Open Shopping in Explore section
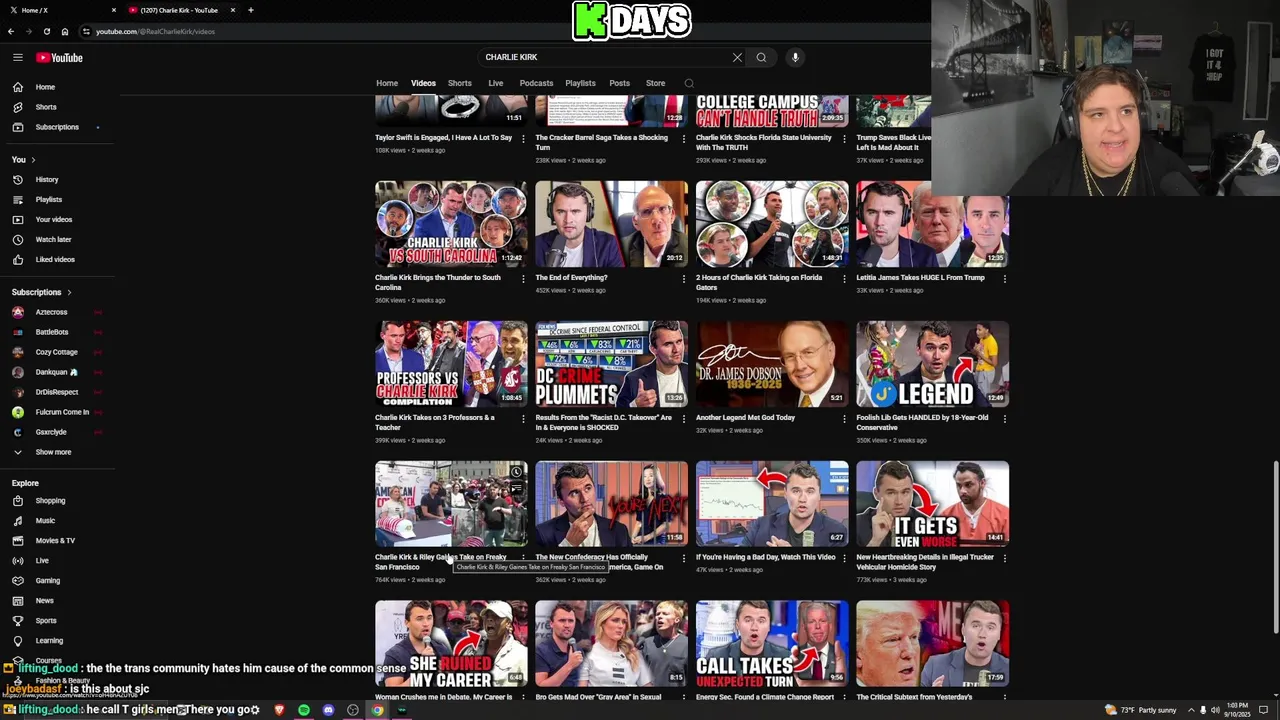The width and height of the screenshot is (1280, 720). [x=56, y=500]
